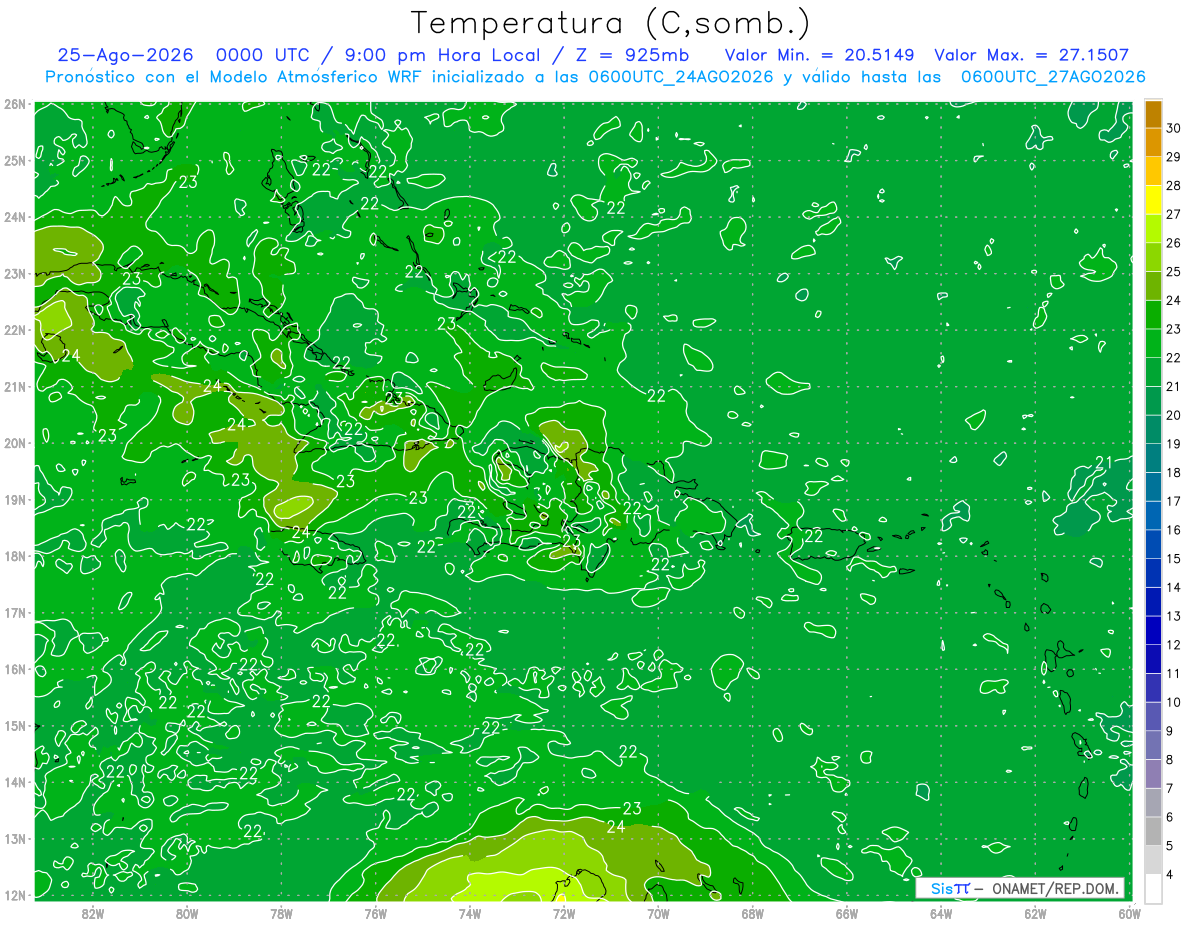Click the "64W" longitude axis label
This screenshot has width=1200, height=927.
point(941,913)
